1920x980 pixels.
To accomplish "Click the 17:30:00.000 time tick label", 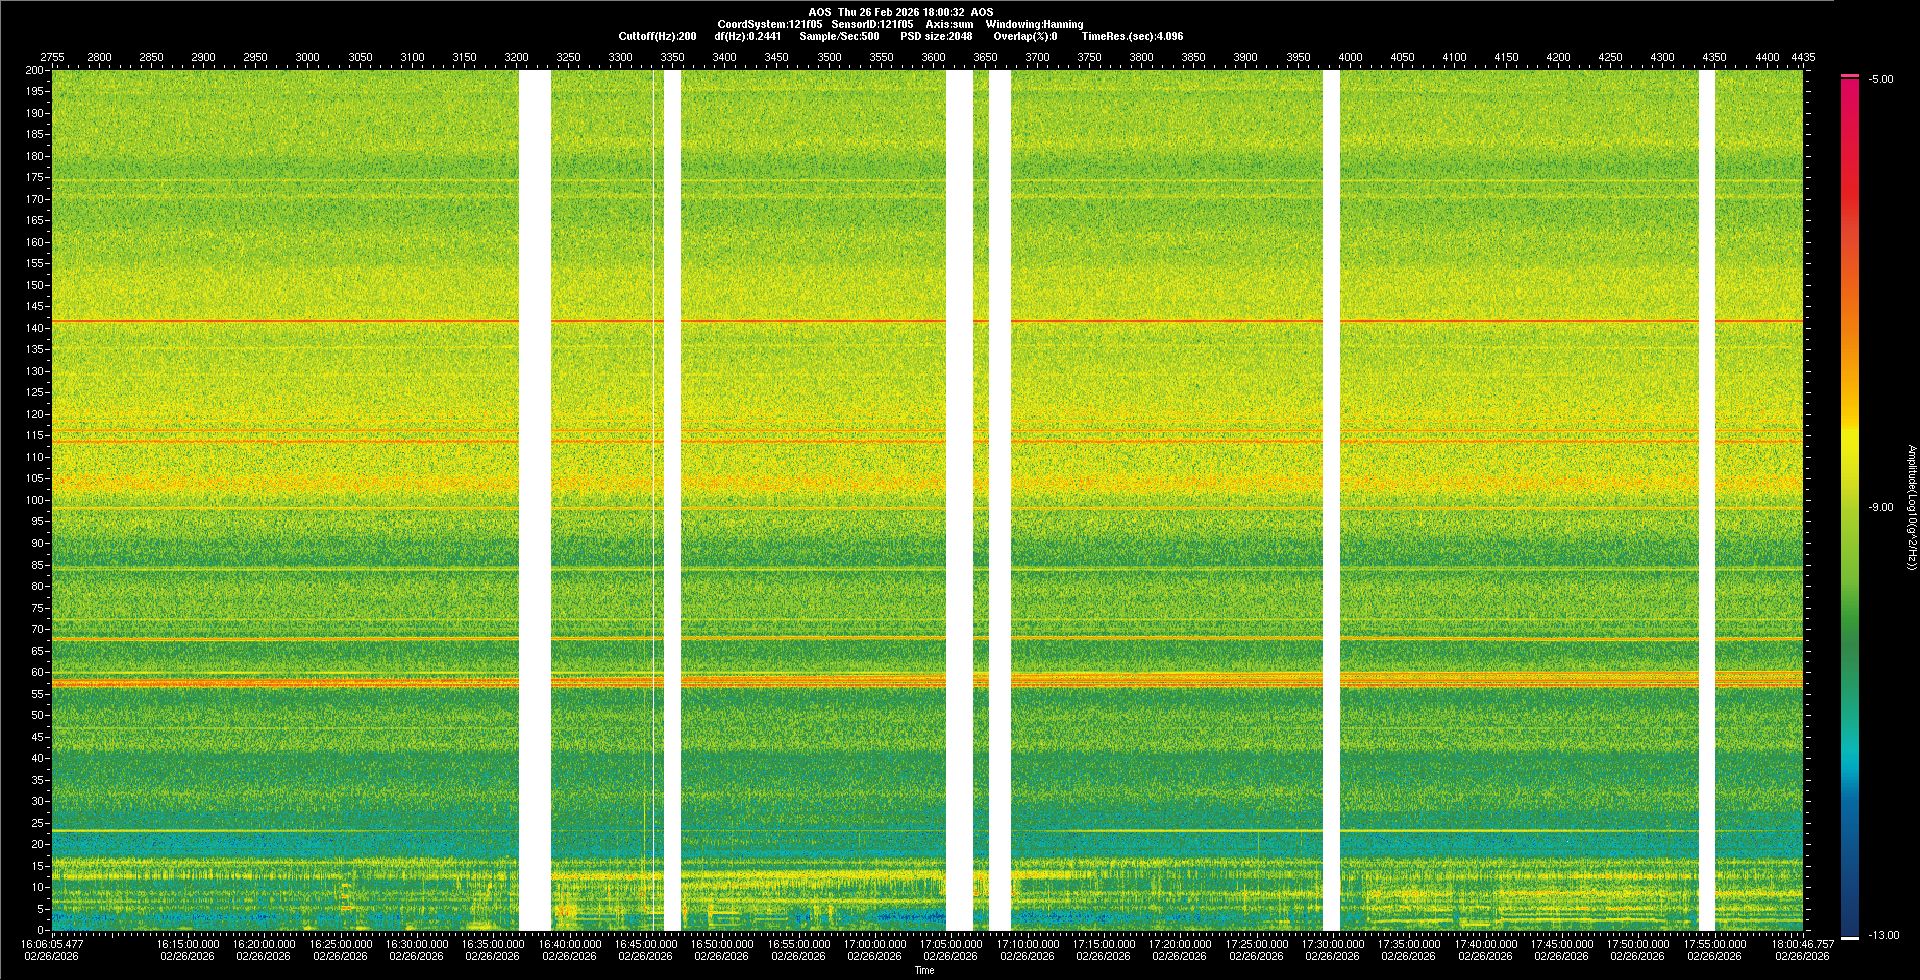I will (x=1331, y=944).
